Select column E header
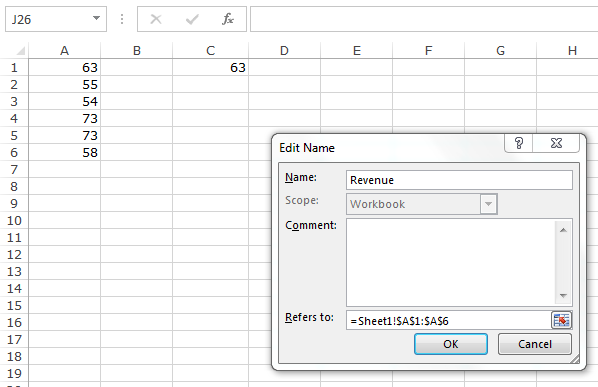The height and width of the screenshot is (387, 598). pos(357,51)
